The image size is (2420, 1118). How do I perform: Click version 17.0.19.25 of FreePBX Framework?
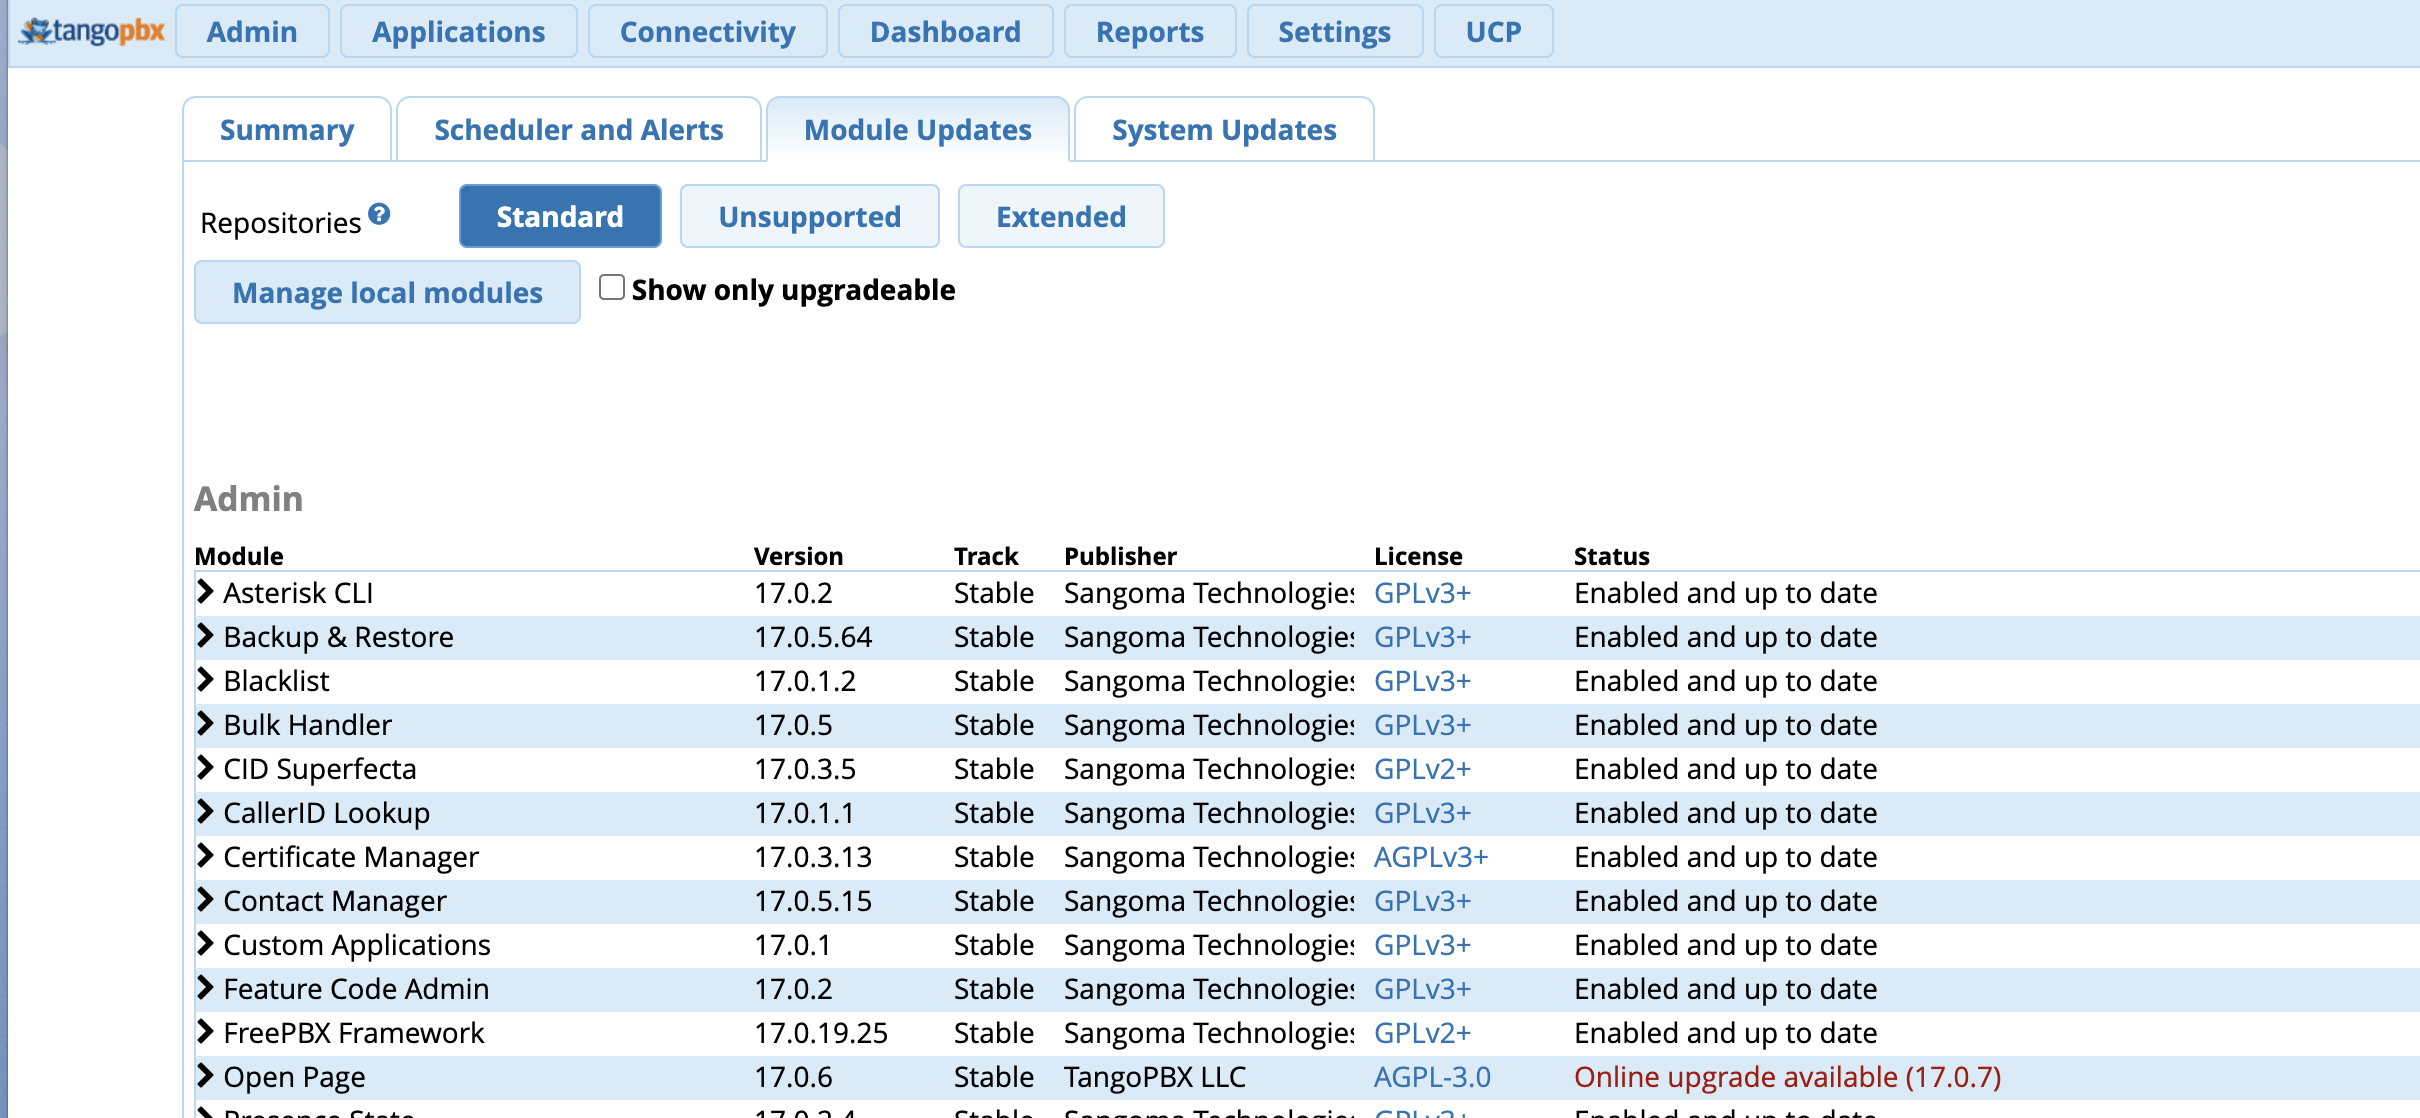click(x=821, y=1033)
